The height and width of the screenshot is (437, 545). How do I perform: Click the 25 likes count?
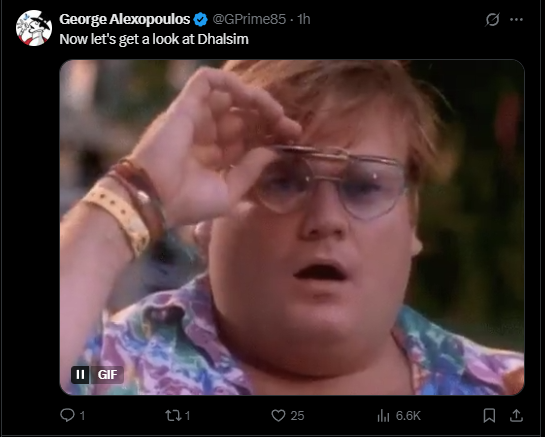pyautogui.click(x=297, y=416)
